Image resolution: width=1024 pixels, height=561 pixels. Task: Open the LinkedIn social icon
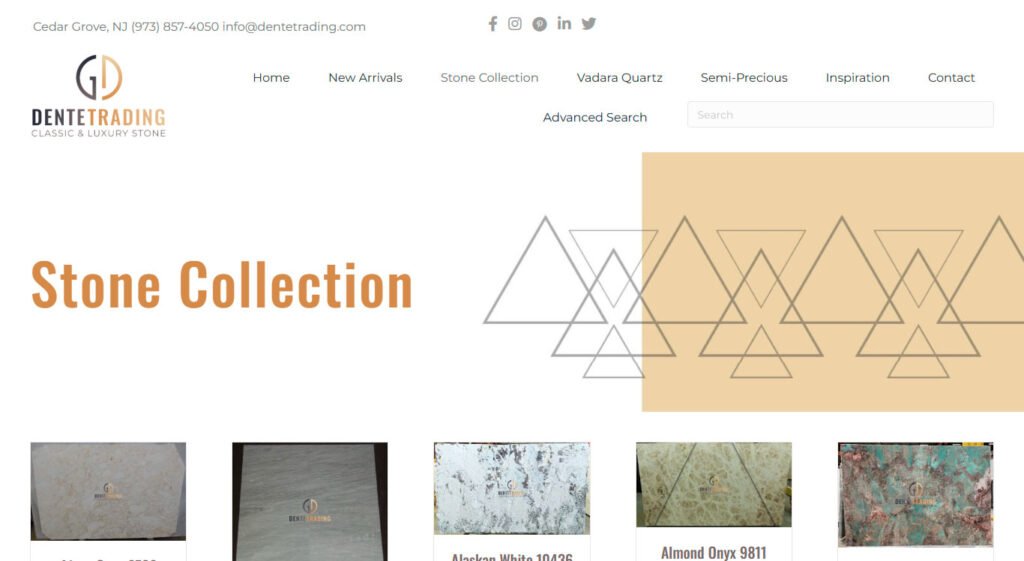[x=564, y=24]
